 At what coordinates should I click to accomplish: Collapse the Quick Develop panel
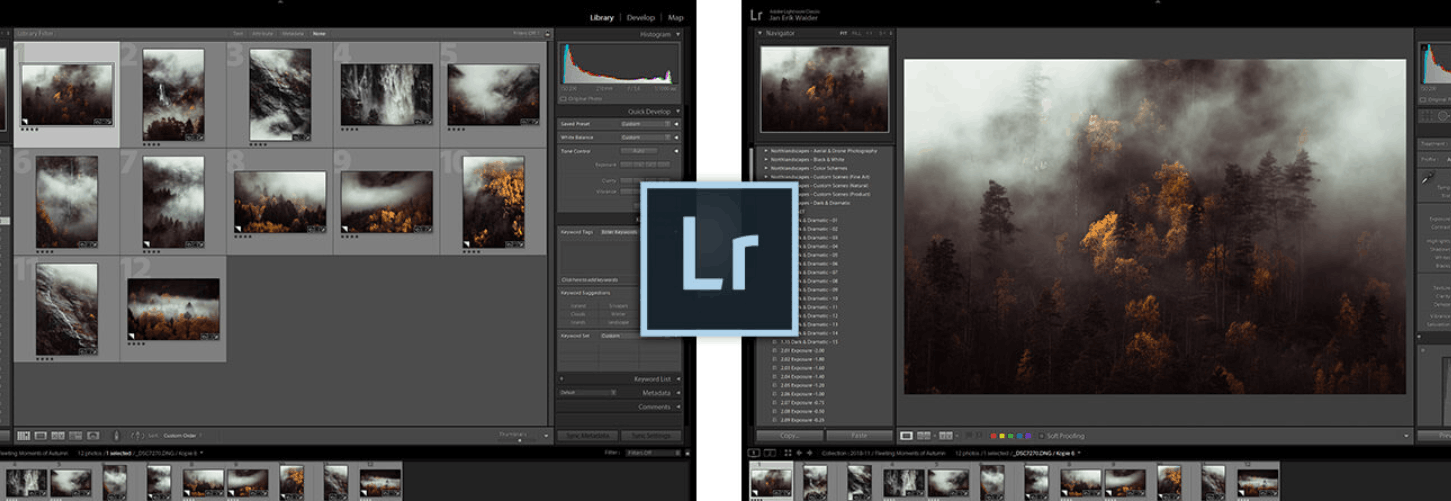click(678, 111)
